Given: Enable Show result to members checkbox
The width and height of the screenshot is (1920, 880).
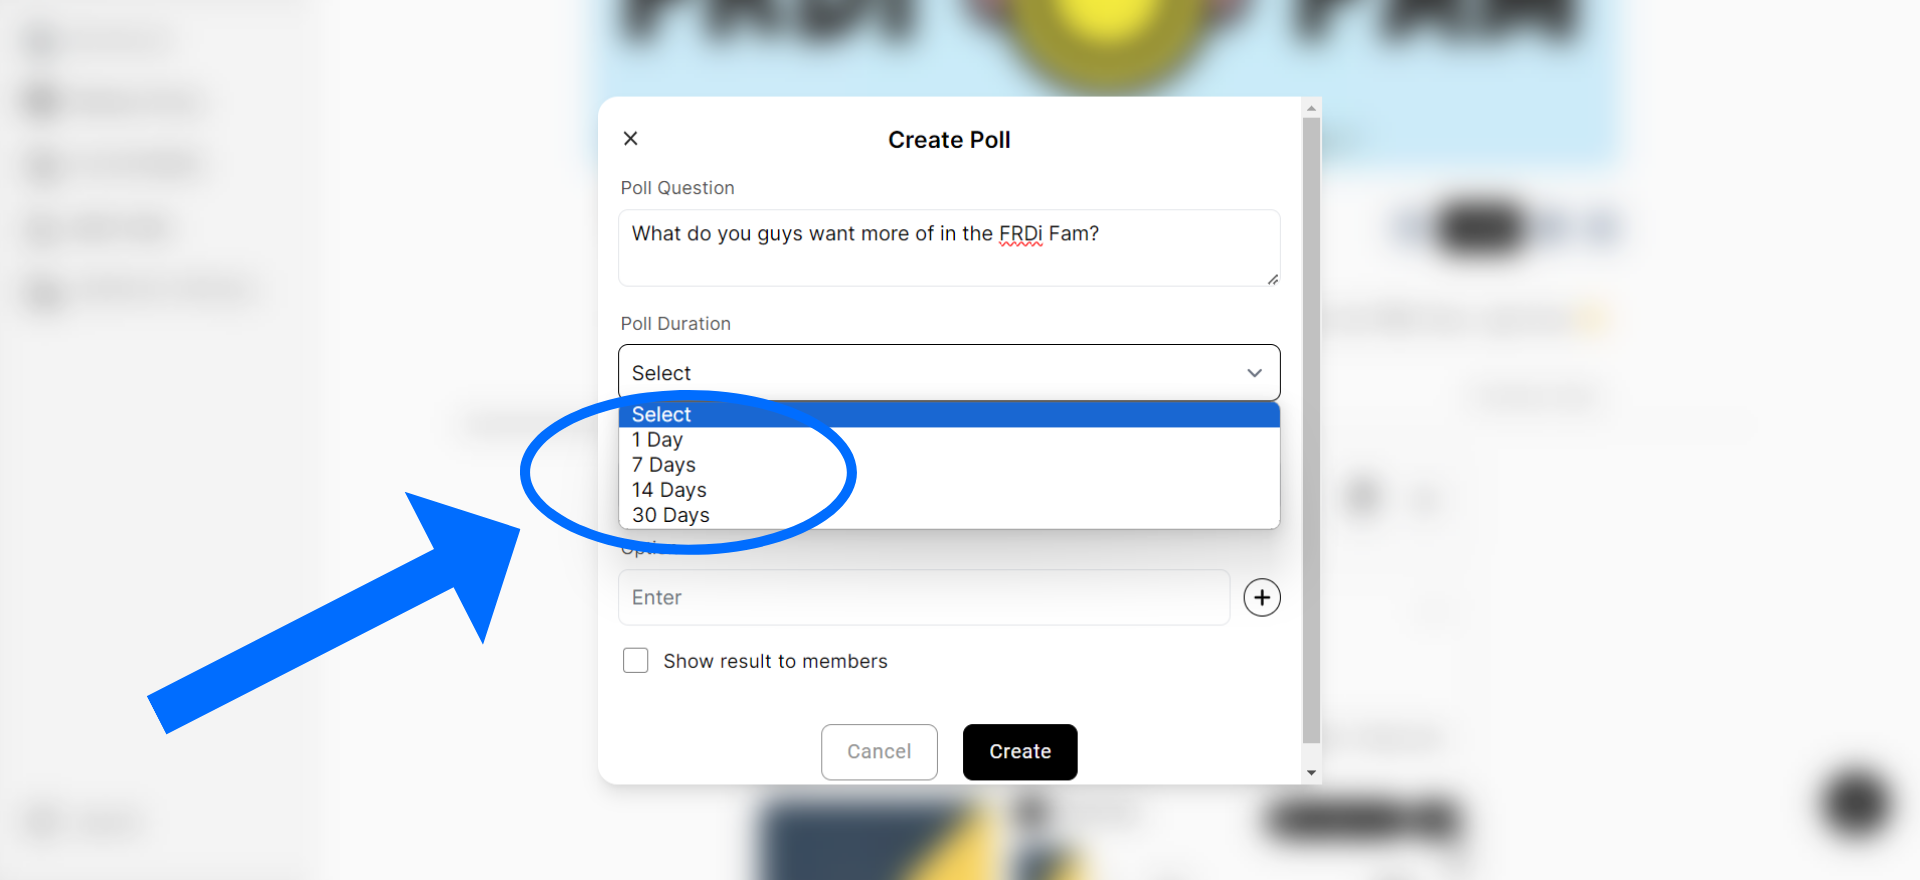Looking at the screenshot, I should 636,661.
